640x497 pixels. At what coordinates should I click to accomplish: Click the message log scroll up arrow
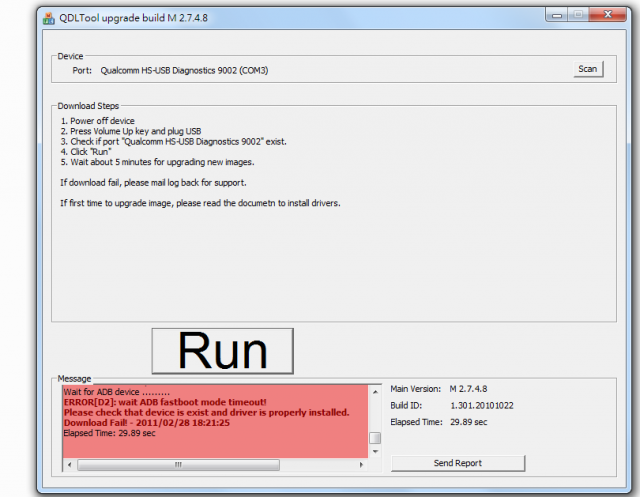(375, 392)
